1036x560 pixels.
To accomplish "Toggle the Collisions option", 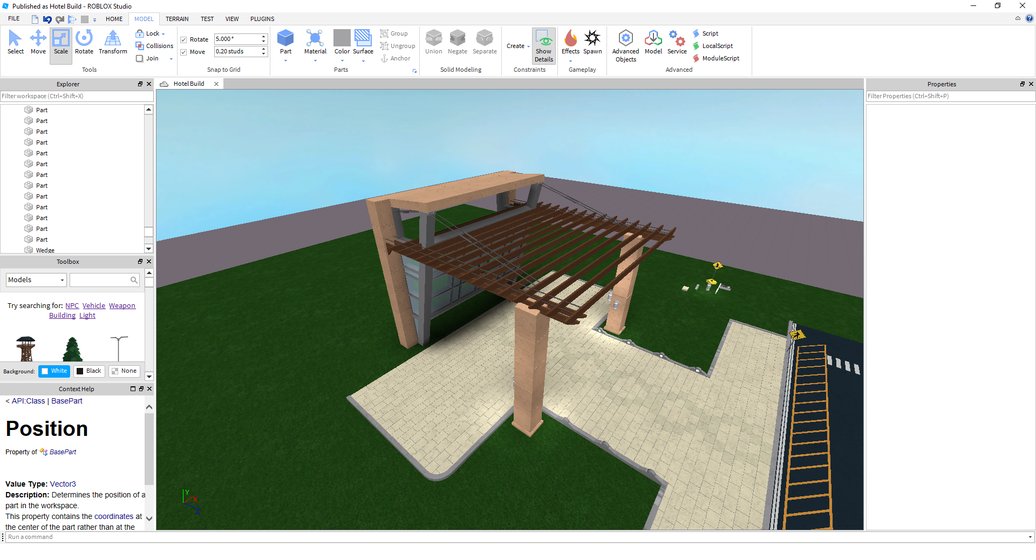I will tap(154, 46).
